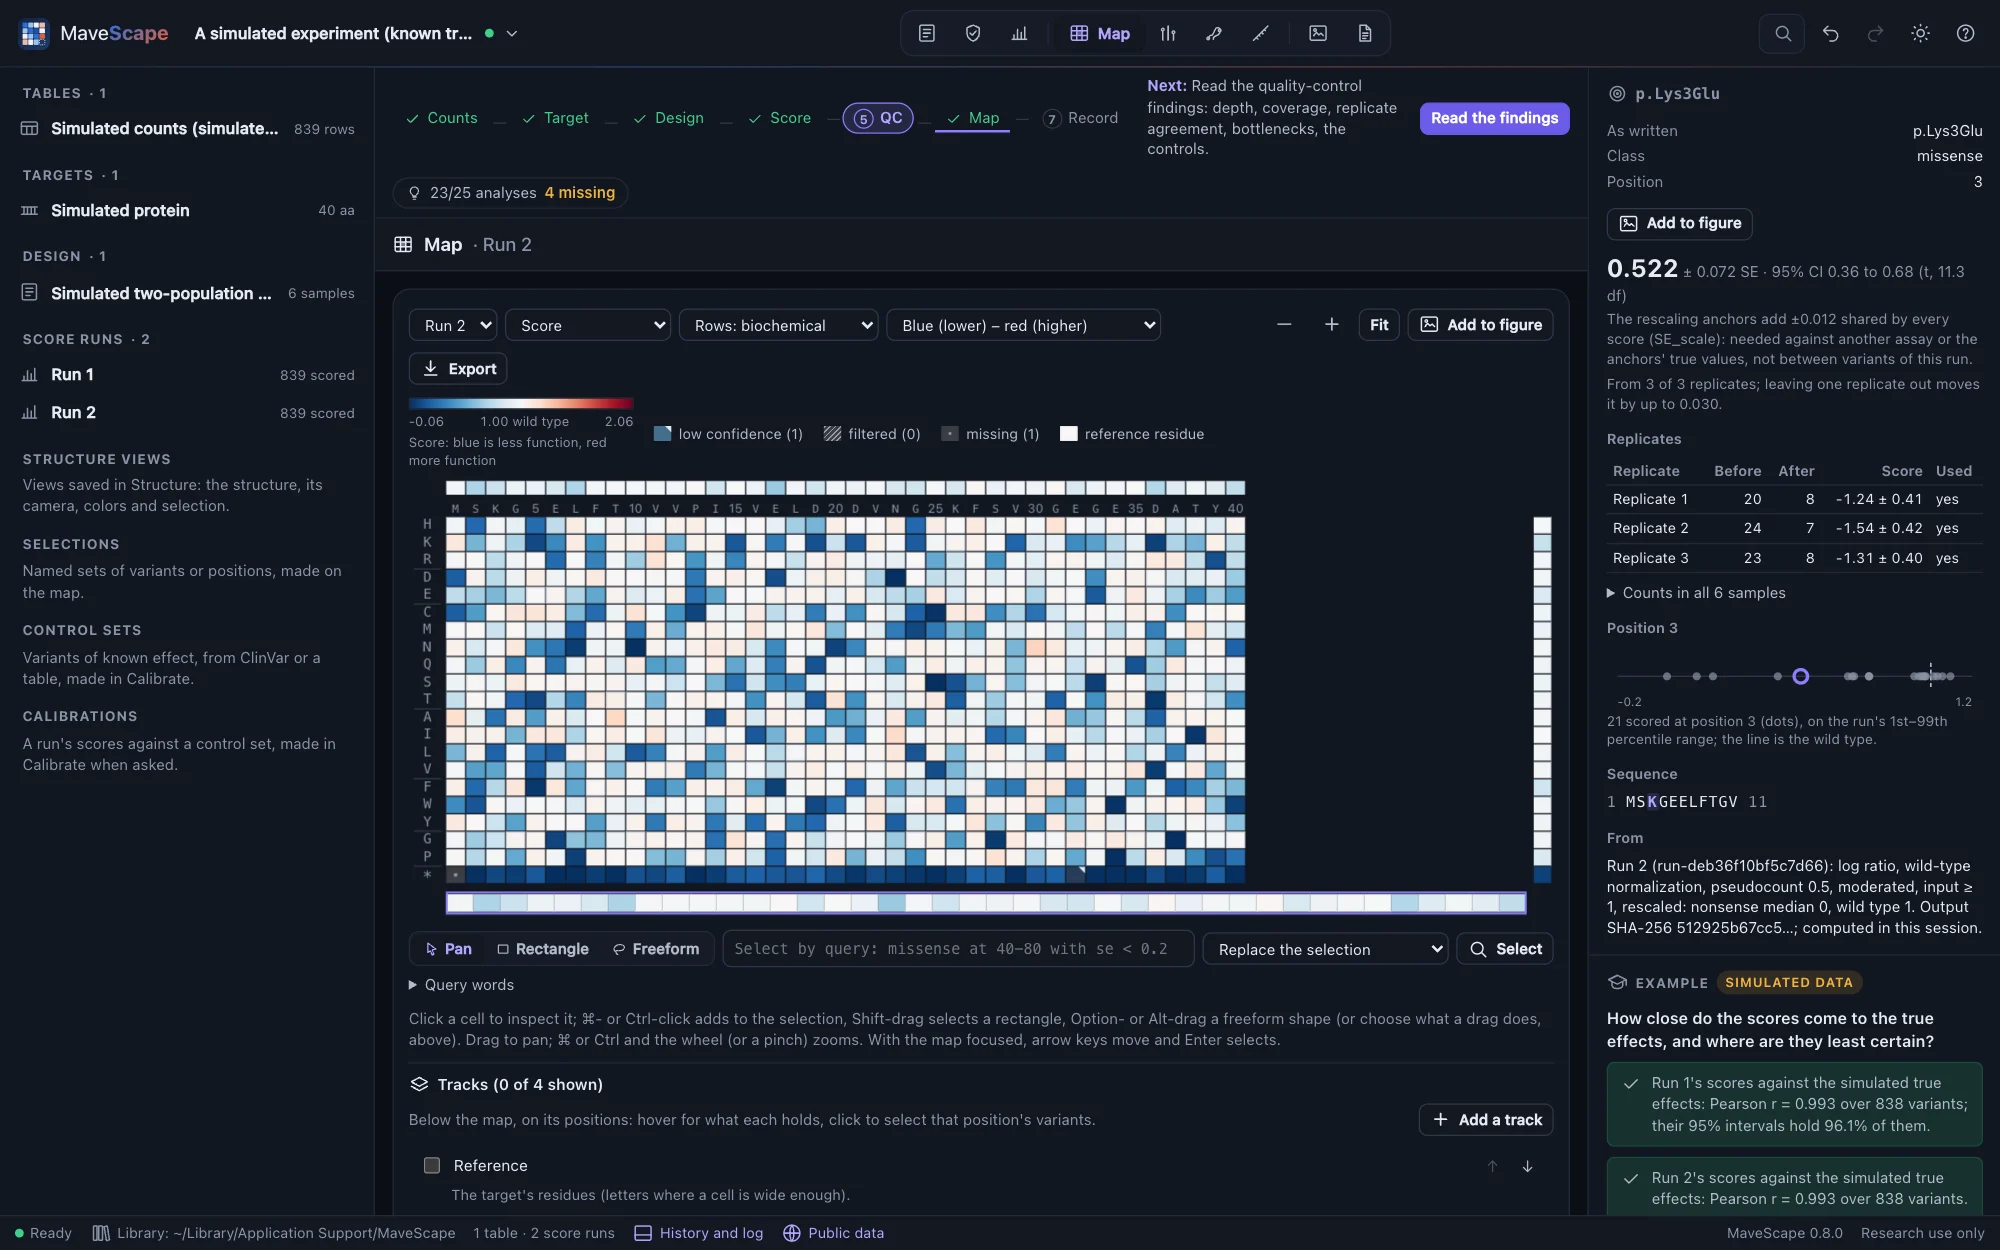The image size is (2000, 1250).
Task: Open the figure image icon in toolbar
Action: coord(1318,33)
